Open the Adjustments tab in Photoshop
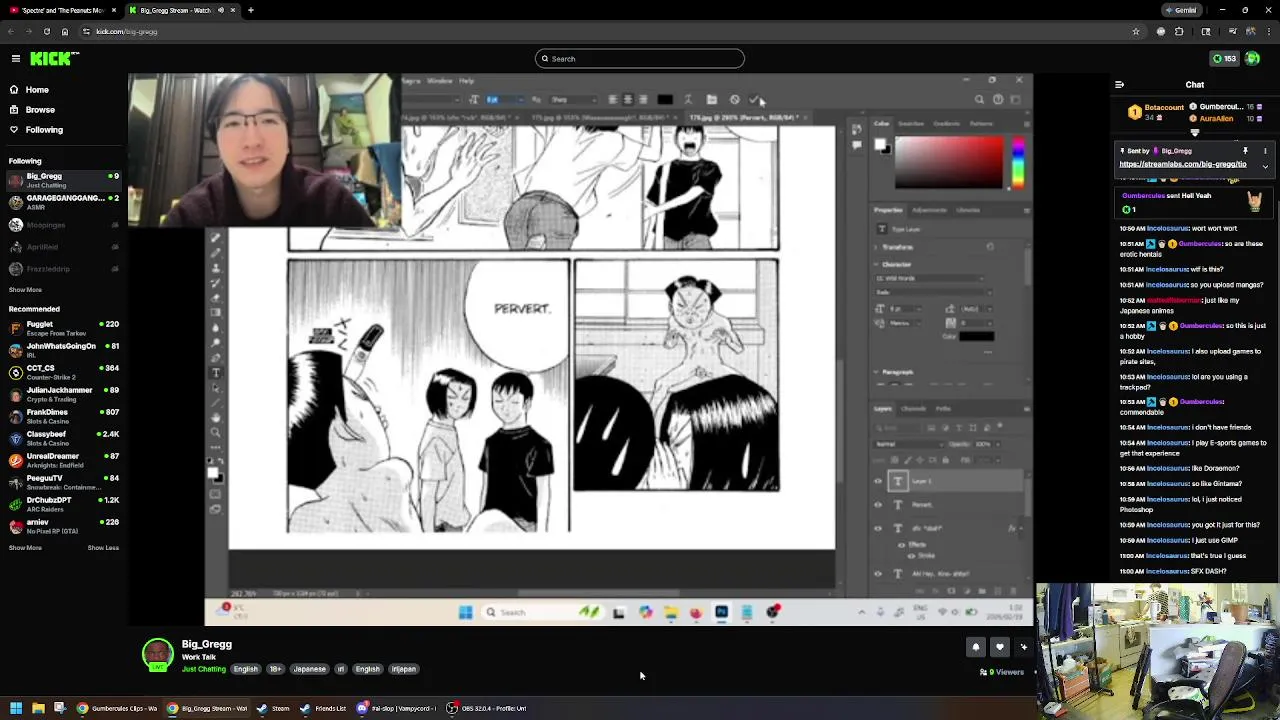Screen dimensions: 1280x720 coord(930,210)
